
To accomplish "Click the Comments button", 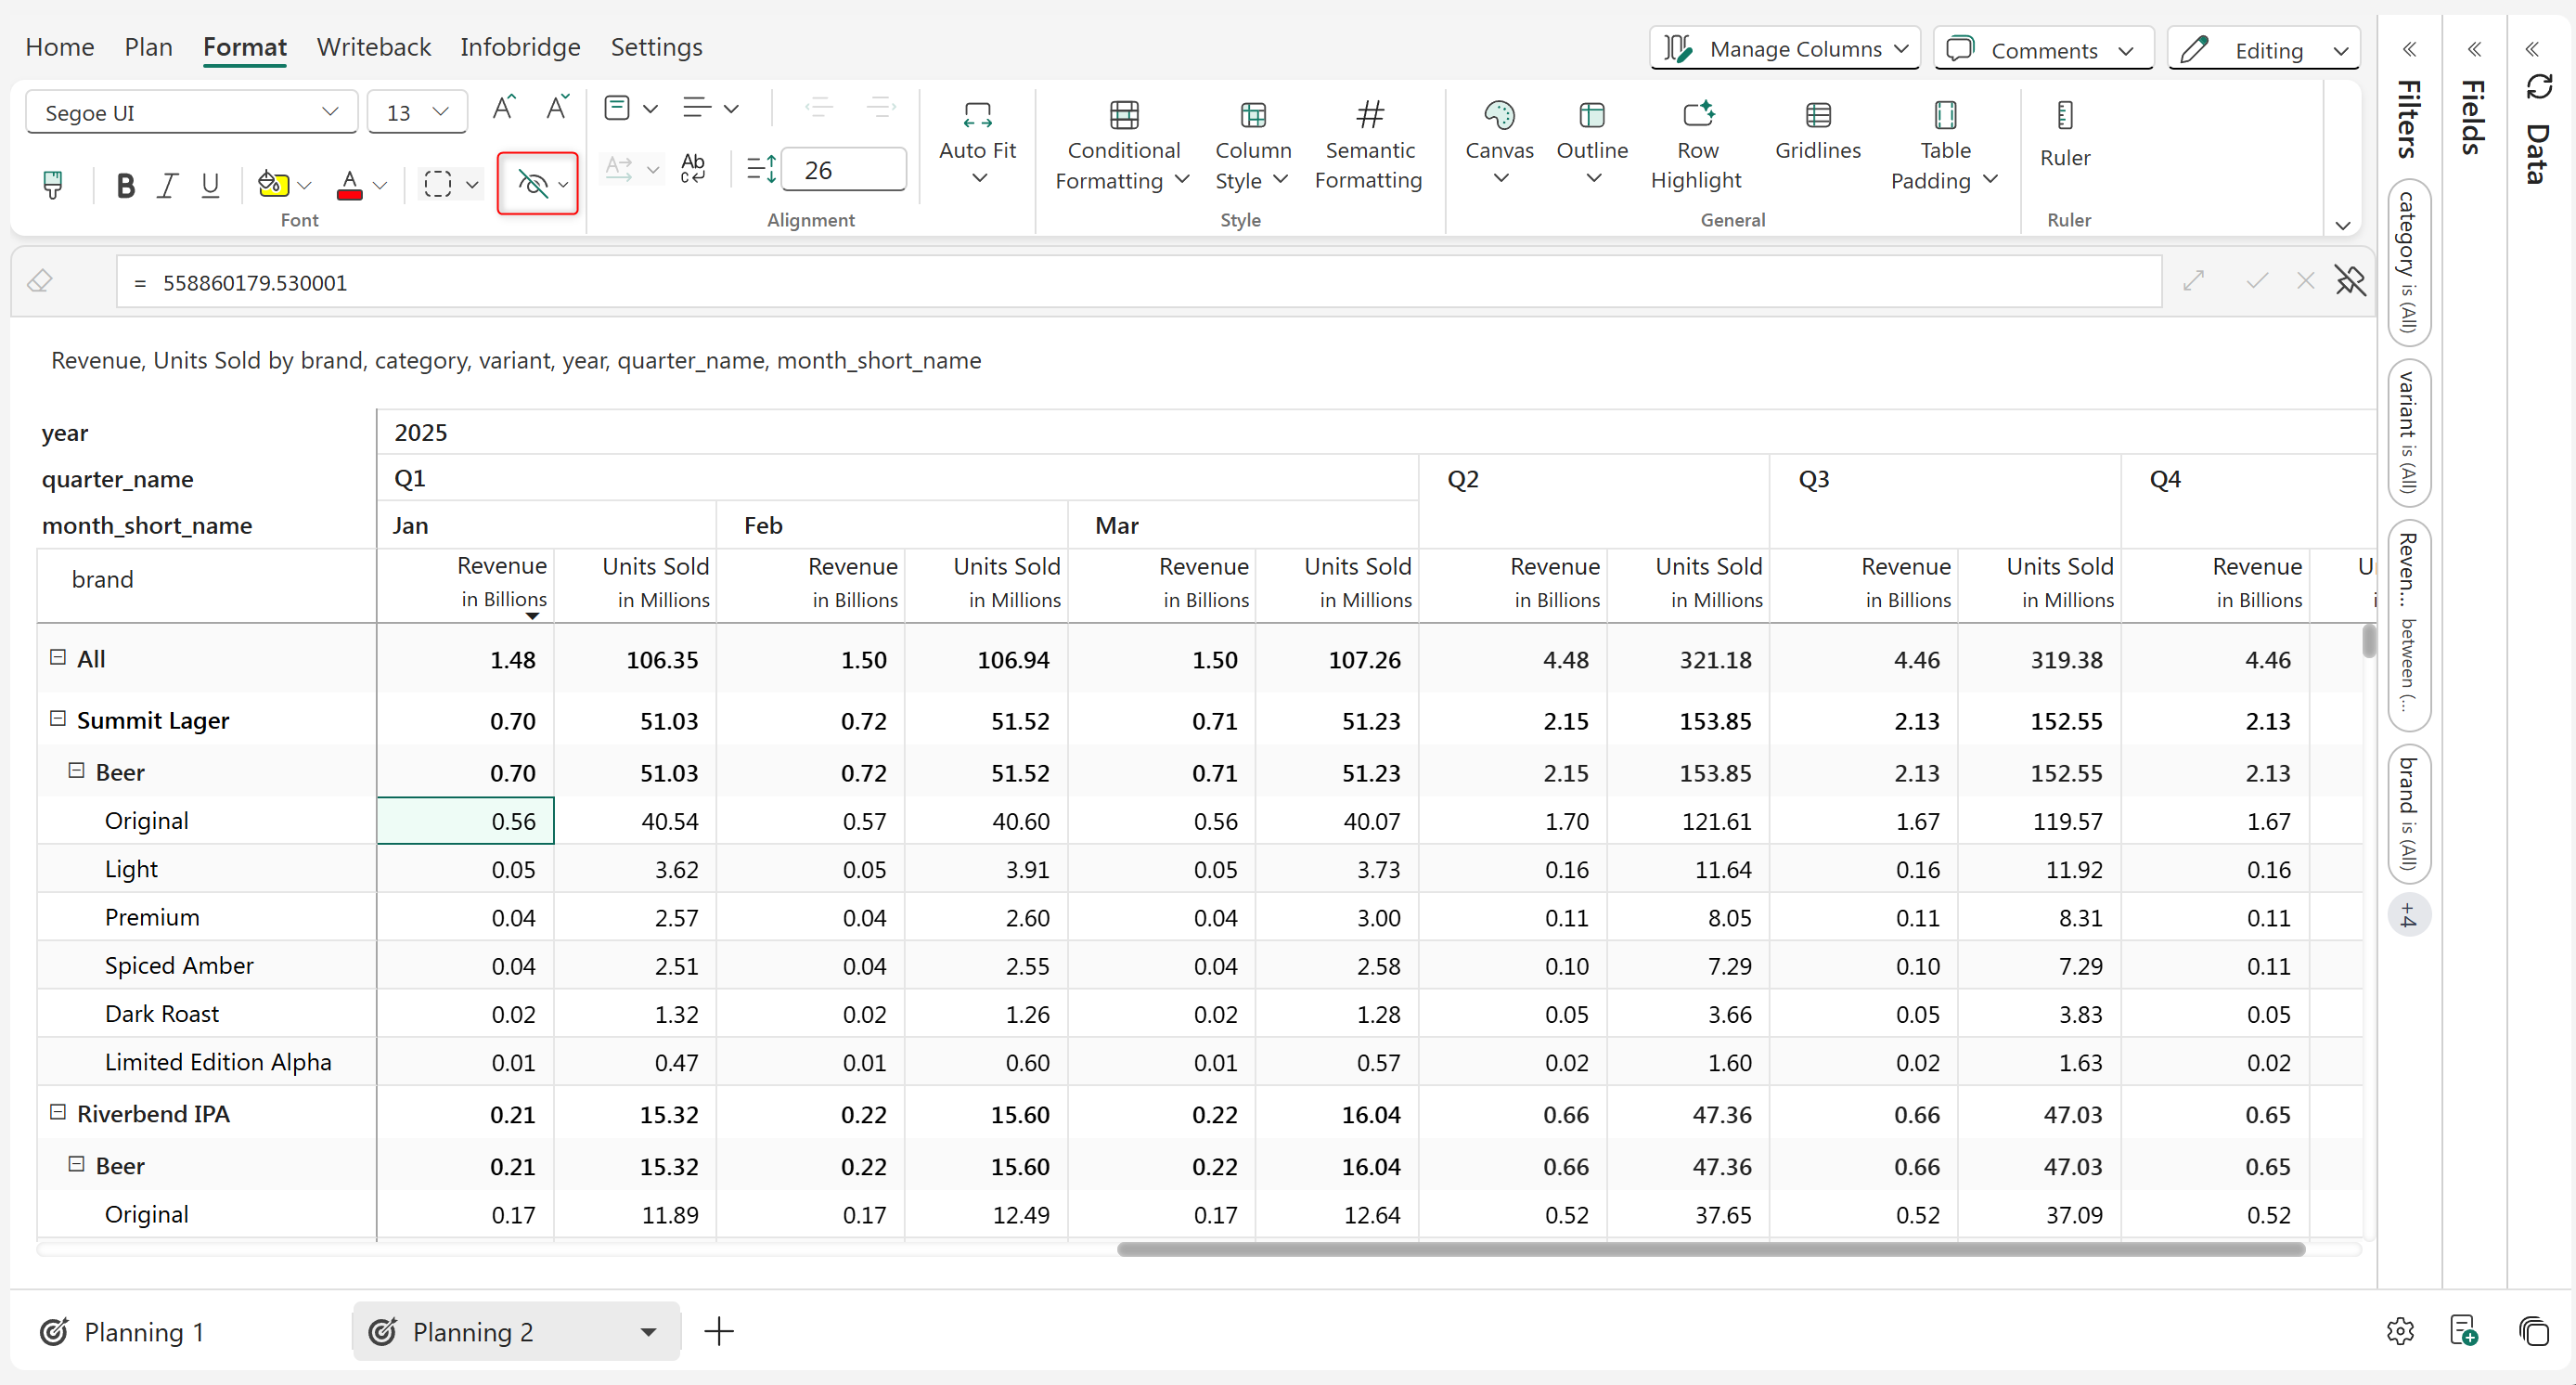I will [2042, 49].
